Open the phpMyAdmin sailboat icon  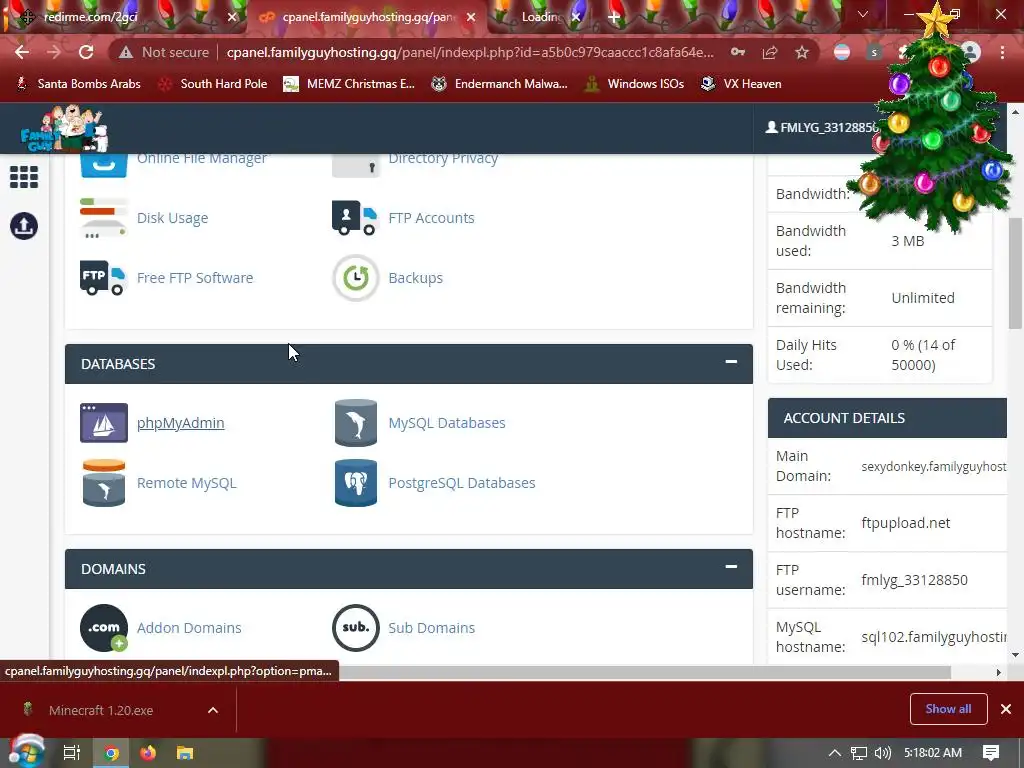pyautogui.click(x=104, y=423)
